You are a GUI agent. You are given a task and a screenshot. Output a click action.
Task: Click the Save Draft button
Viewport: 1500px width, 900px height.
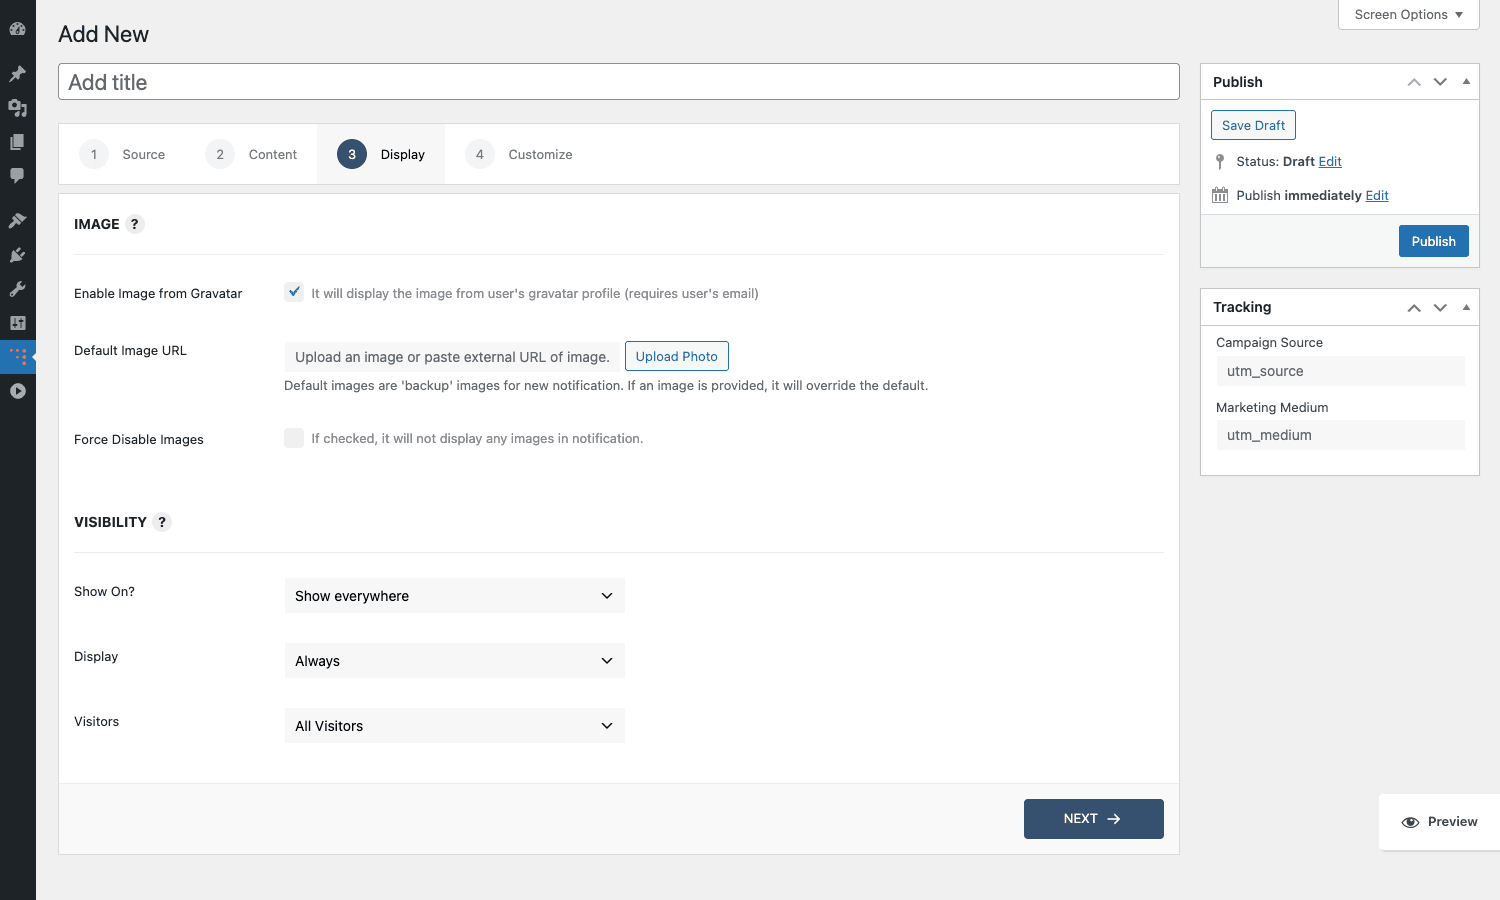click(1253, 125)
